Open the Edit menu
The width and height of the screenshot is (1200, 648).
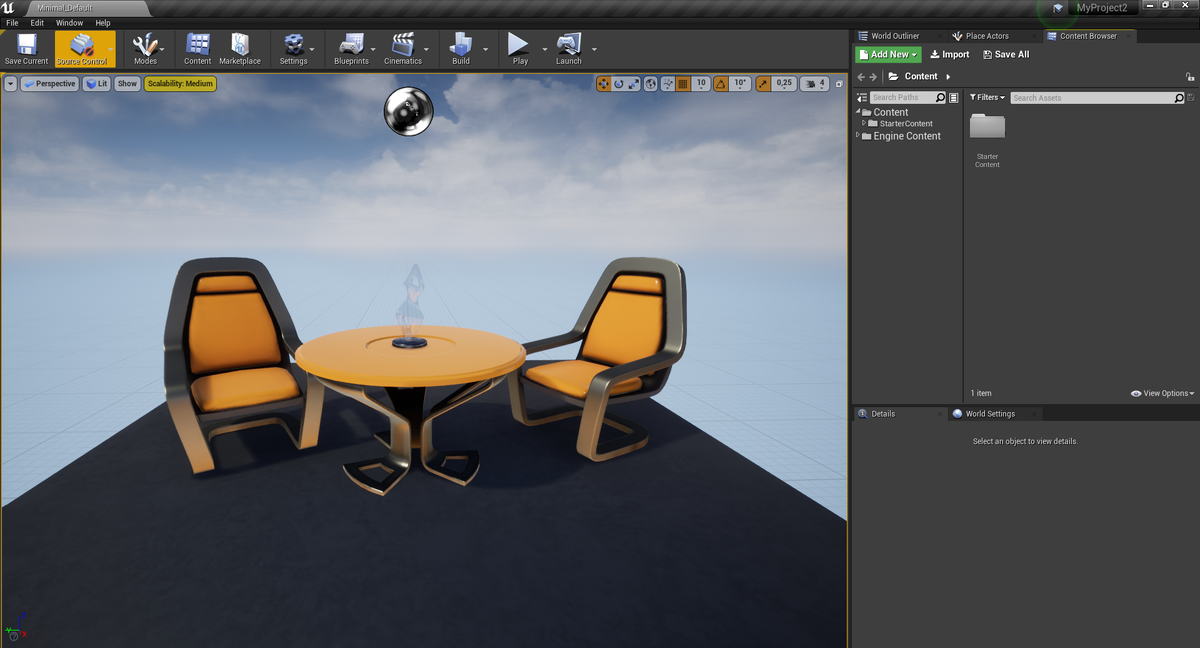point(37,23)
